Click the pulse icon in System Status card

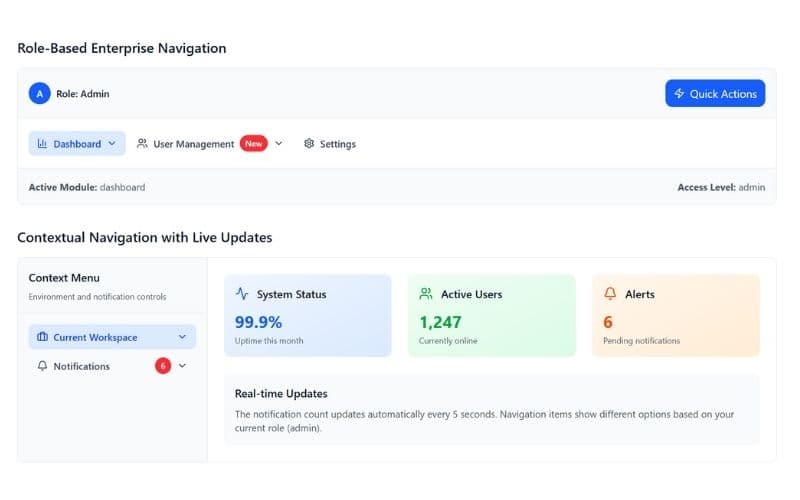(242, 294)
